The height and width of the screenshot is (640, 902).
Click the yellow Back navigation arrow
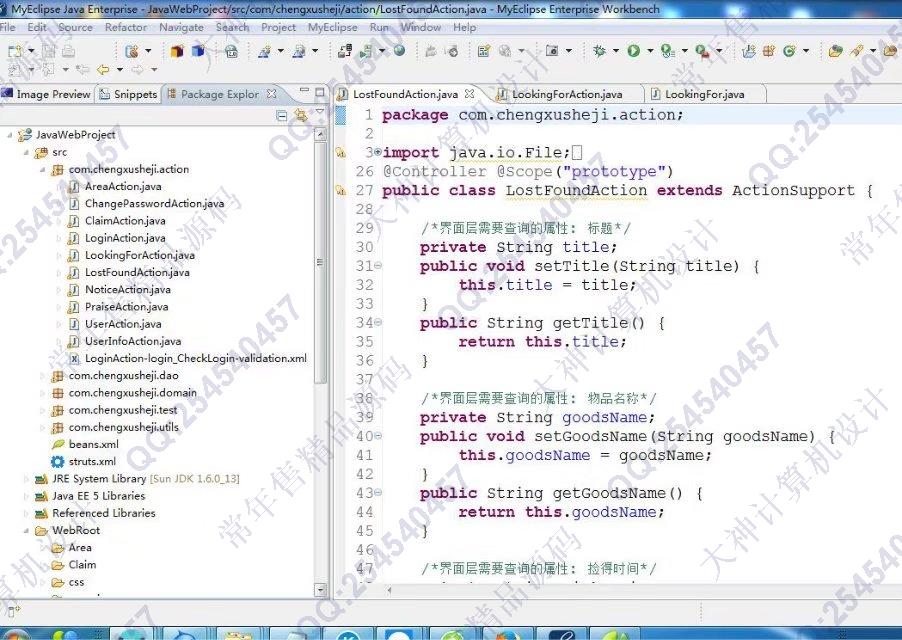point(103,70)
